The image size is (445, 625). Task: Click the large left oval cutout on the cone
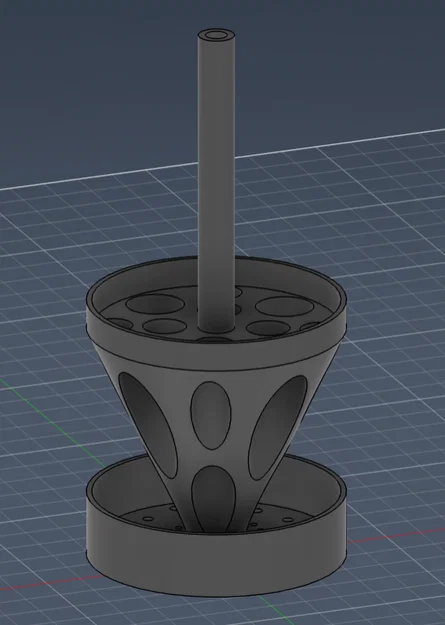(148, 425)
